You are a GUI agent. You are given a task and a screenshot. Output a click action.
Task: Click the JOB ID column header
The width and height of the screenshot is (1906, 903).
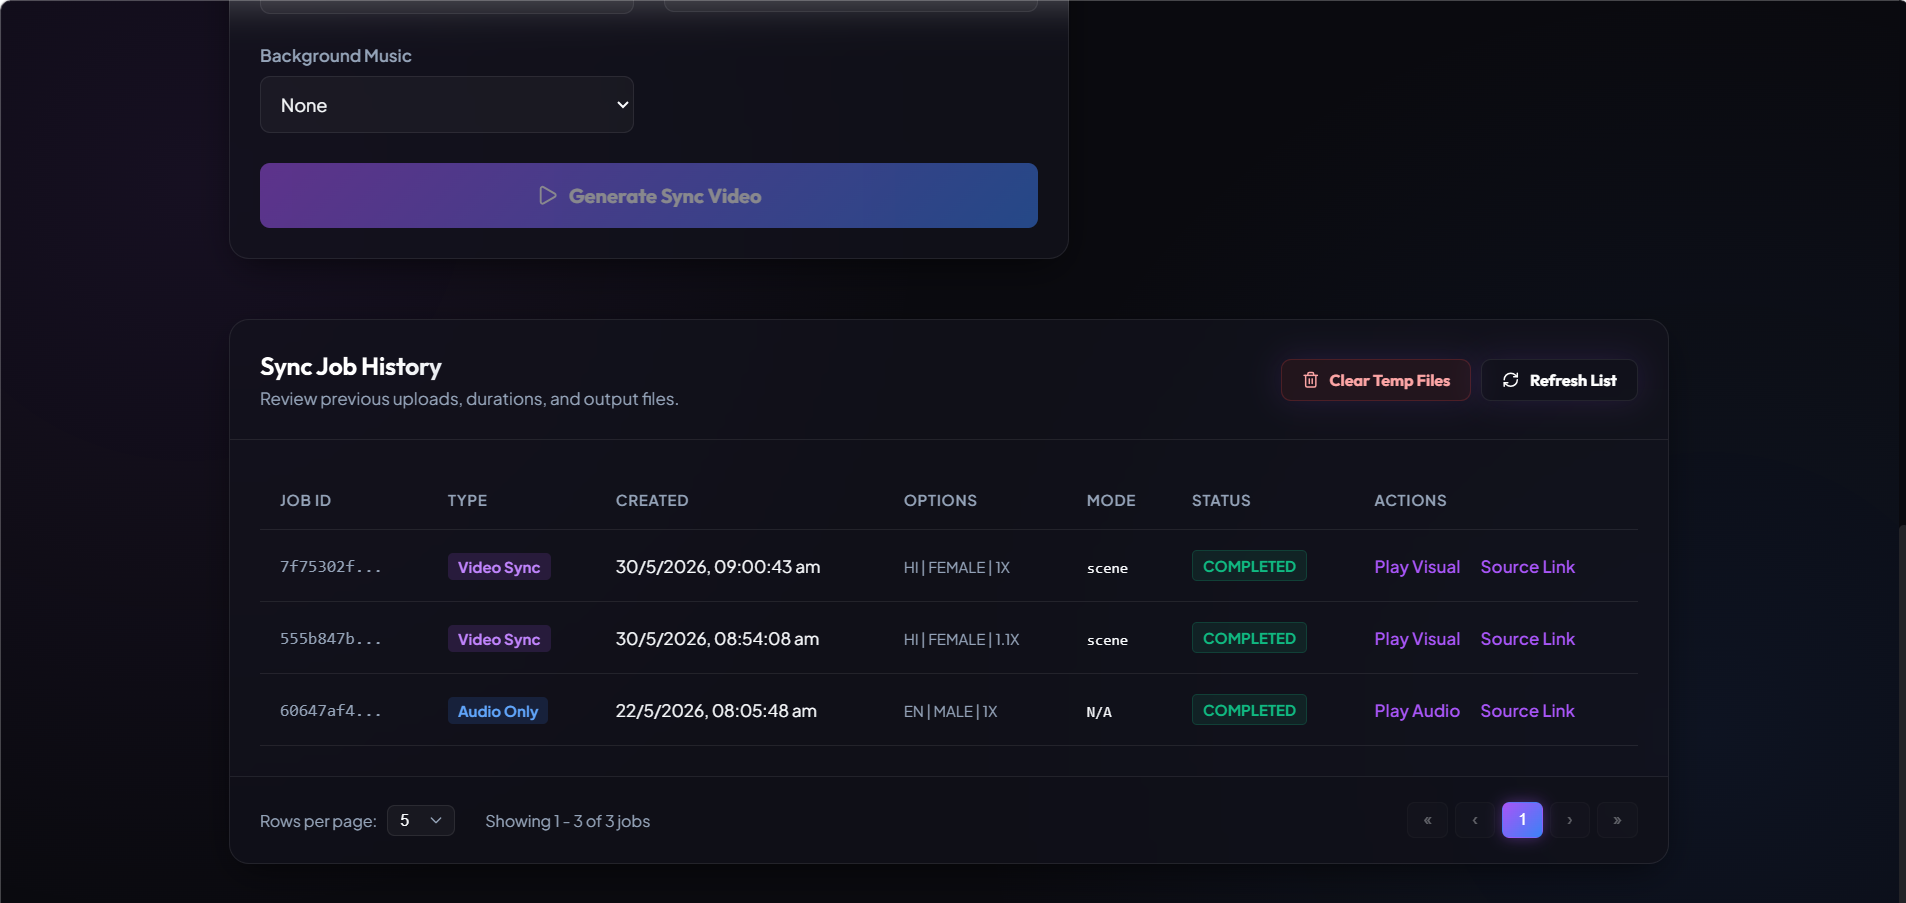click(305, 500)
